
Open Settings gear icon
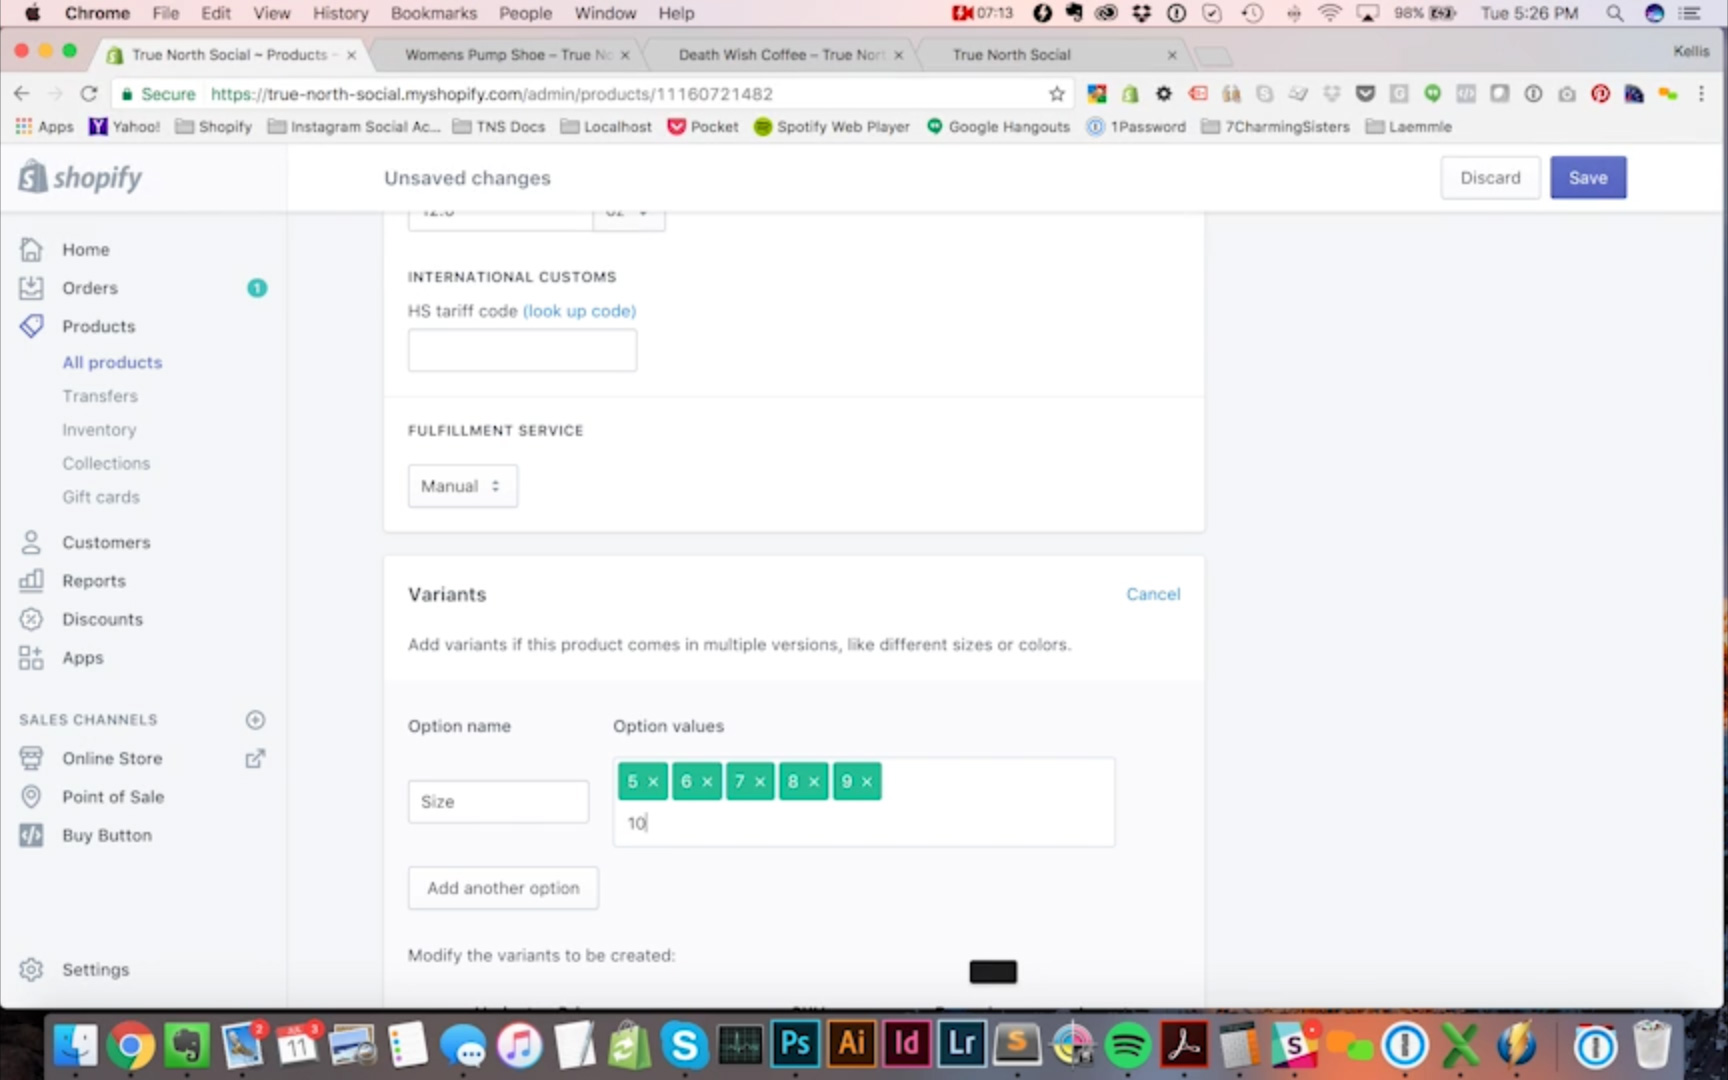[x=31, y=969]
